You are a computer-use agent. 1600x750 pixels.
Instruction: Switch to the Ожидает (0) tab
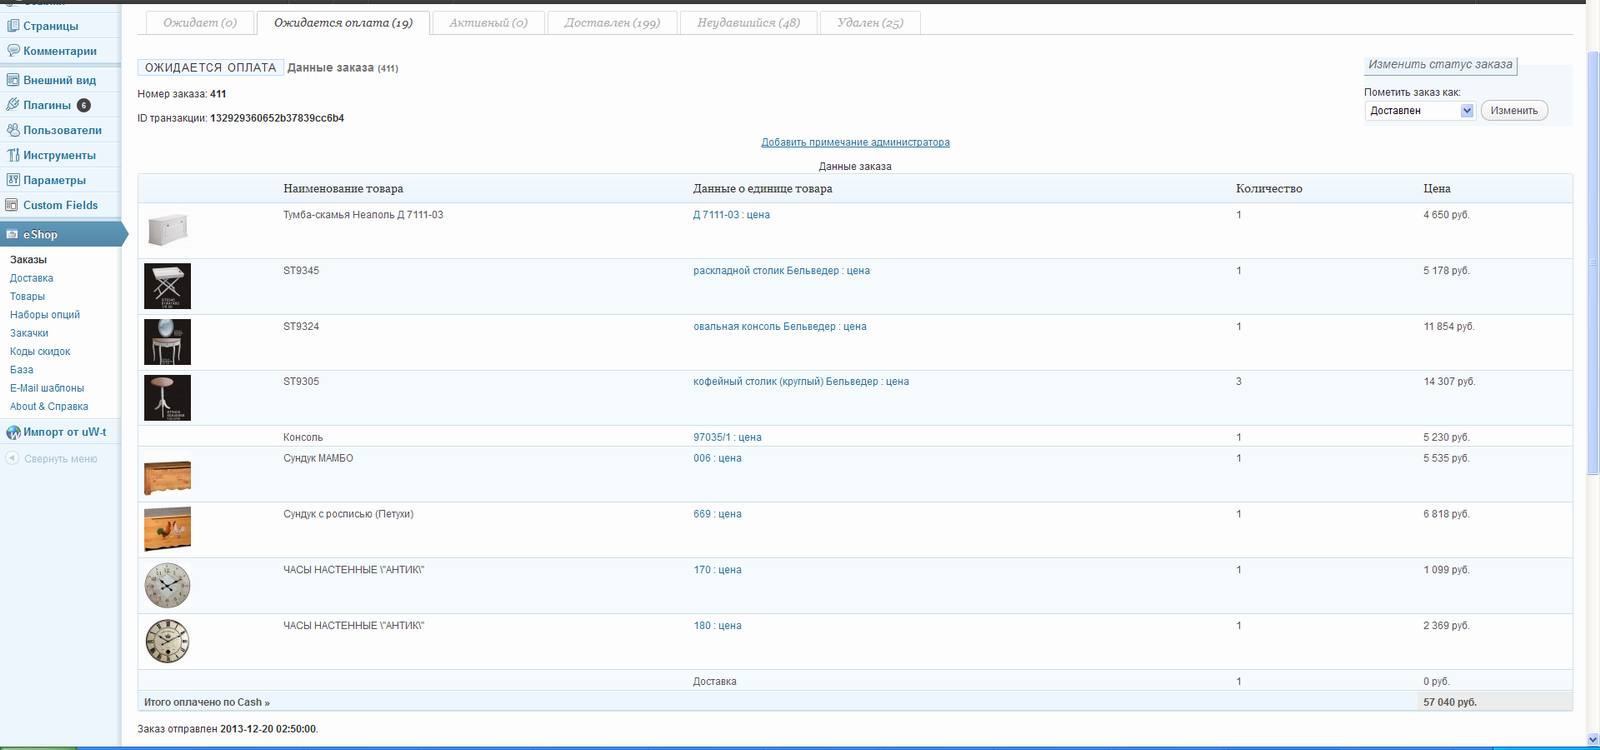200,23
